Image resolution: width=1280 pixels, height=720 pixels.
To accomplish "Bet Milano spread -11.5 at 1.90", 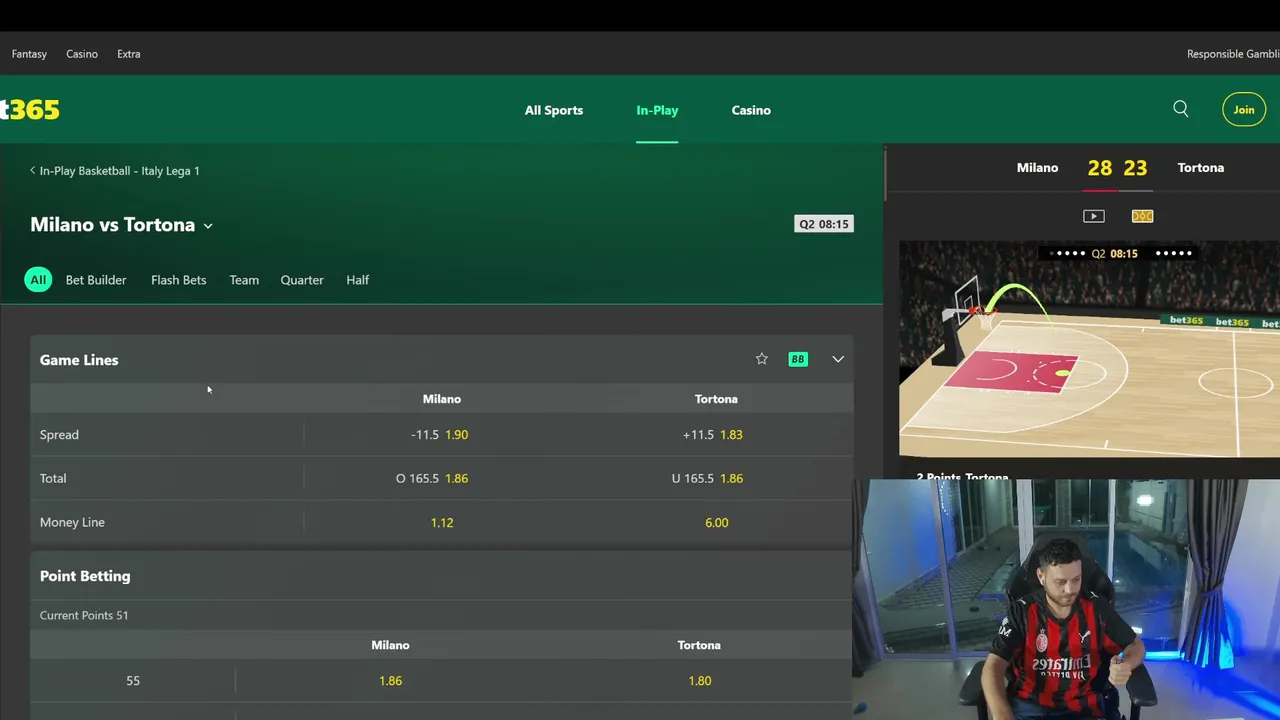I will point(441,435).
